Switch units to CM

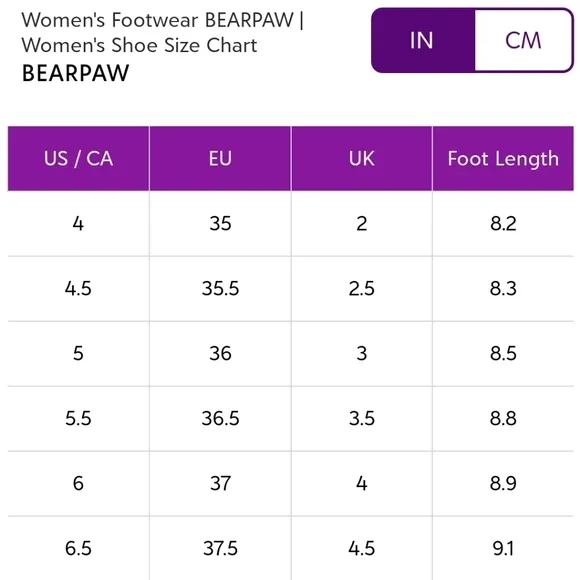(523, 40)
